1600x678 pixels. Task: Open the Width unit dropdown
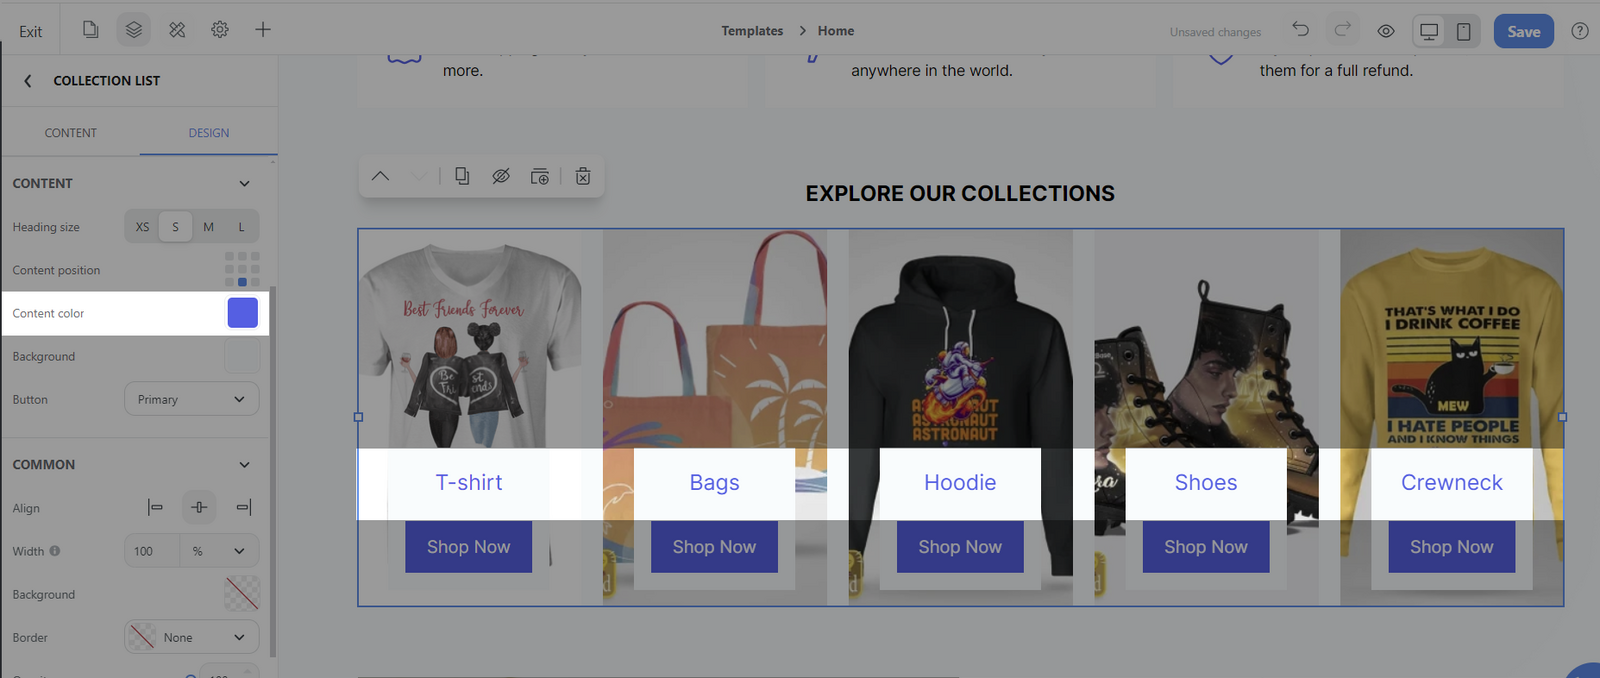pyautogui.click(x=219, y=551)
